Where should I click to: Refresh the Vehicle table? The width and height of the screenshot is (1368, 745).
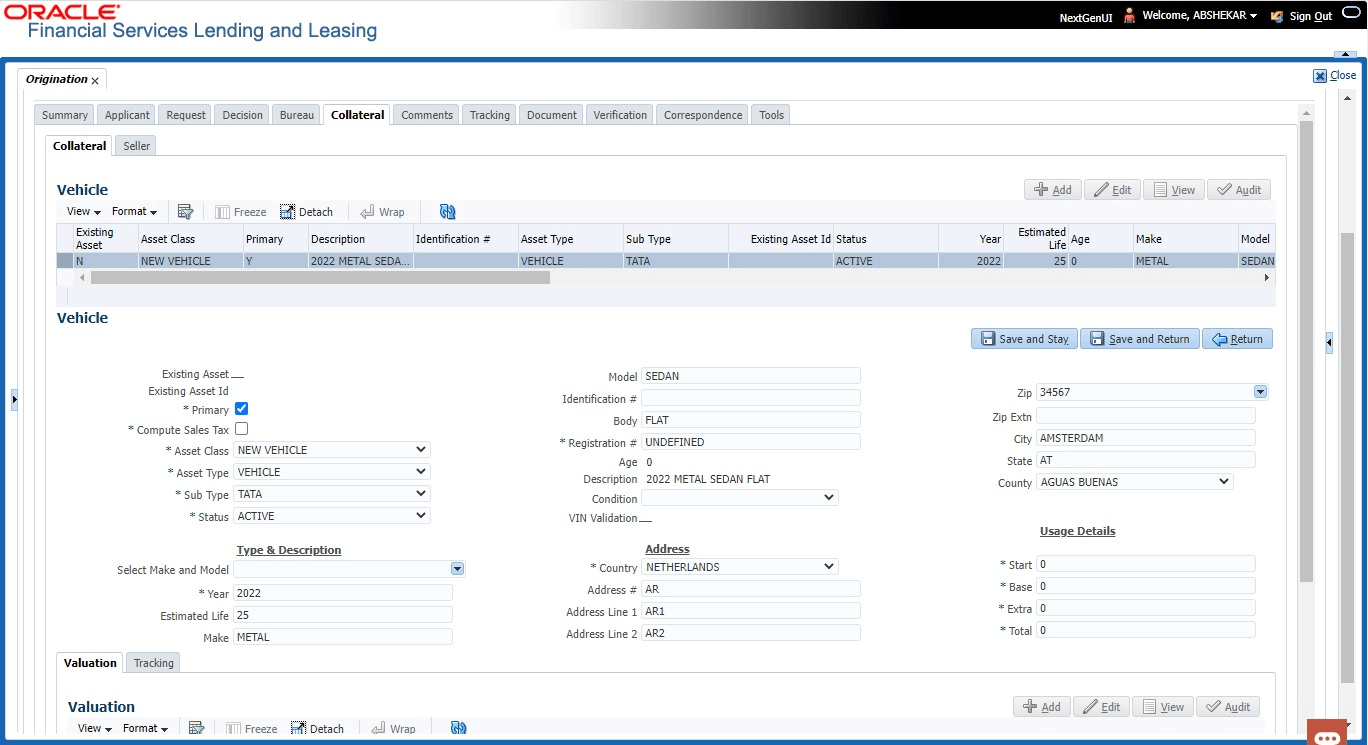click(447, 212)
